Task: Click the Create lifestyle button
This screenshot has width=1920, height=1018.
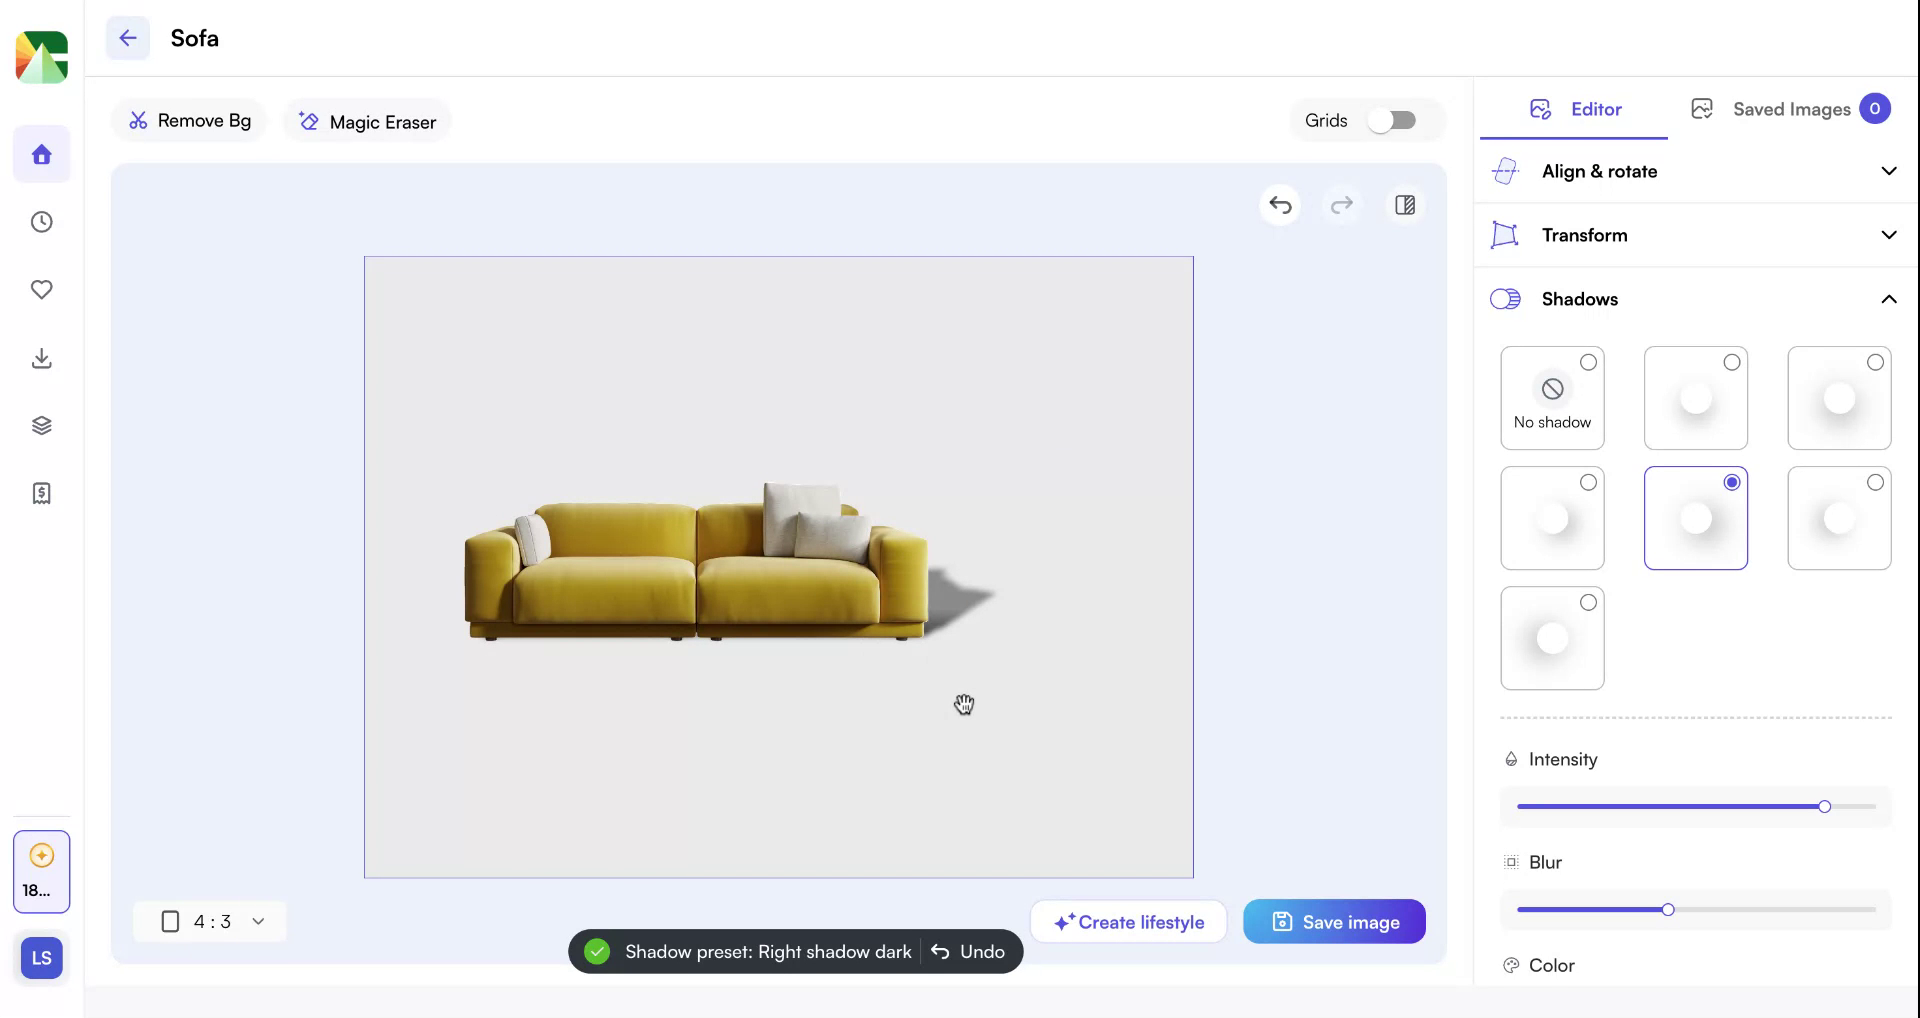Action: click(1128, 921)
